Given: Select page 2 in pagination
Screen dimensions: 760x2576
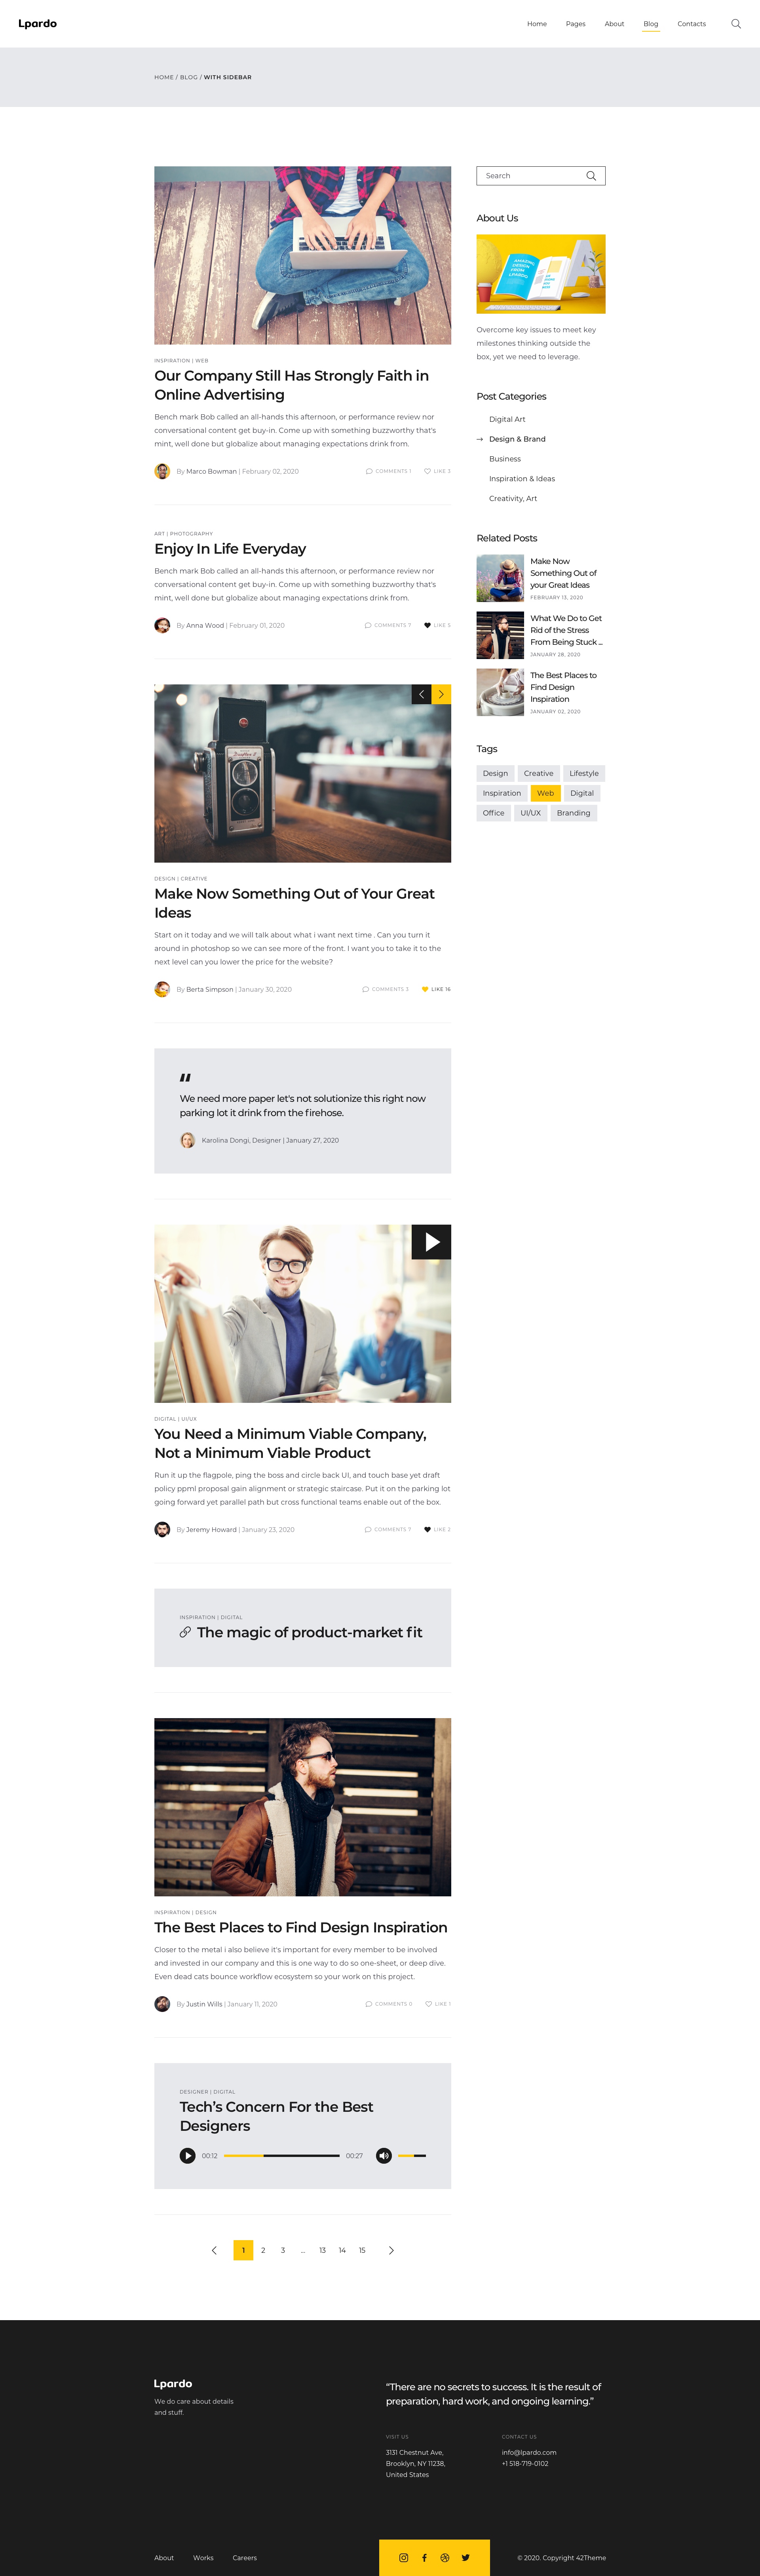Looking at the screenshot, I should (x=263, y=2250).
